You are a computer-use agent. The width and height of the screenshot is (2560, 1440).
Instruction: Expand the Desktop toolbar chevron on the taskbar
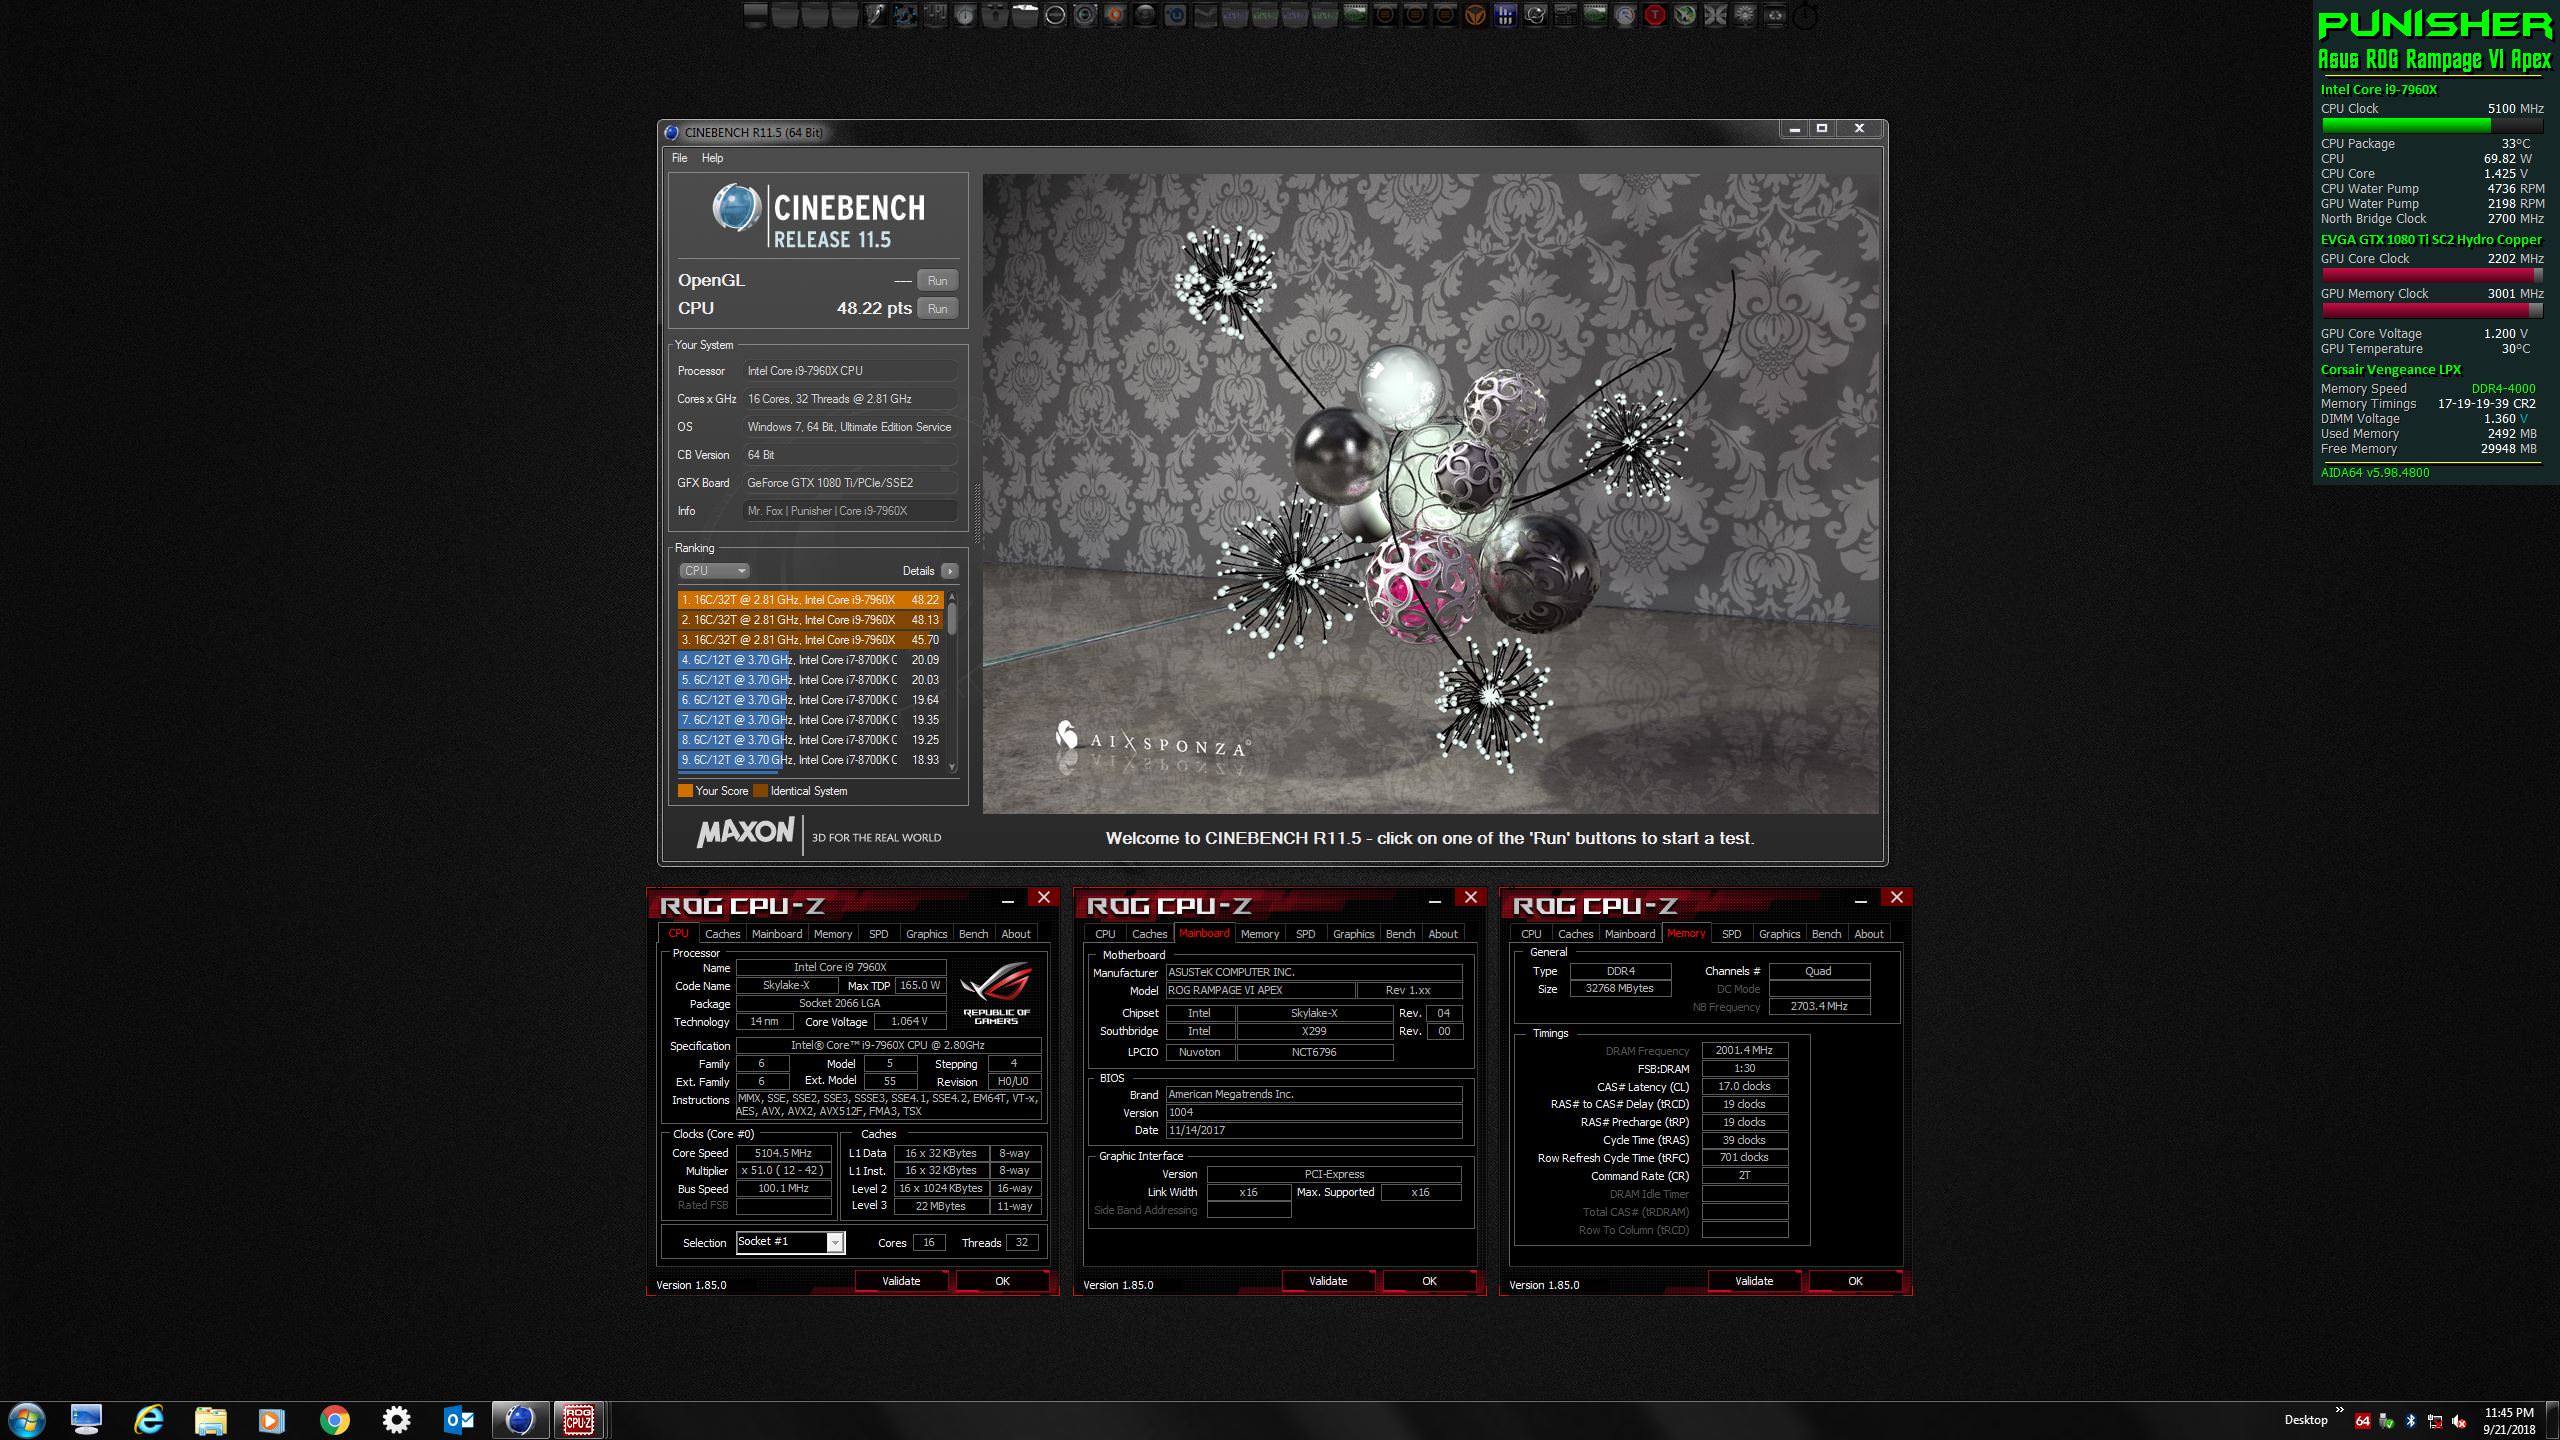click(x=2340, y=1410)
